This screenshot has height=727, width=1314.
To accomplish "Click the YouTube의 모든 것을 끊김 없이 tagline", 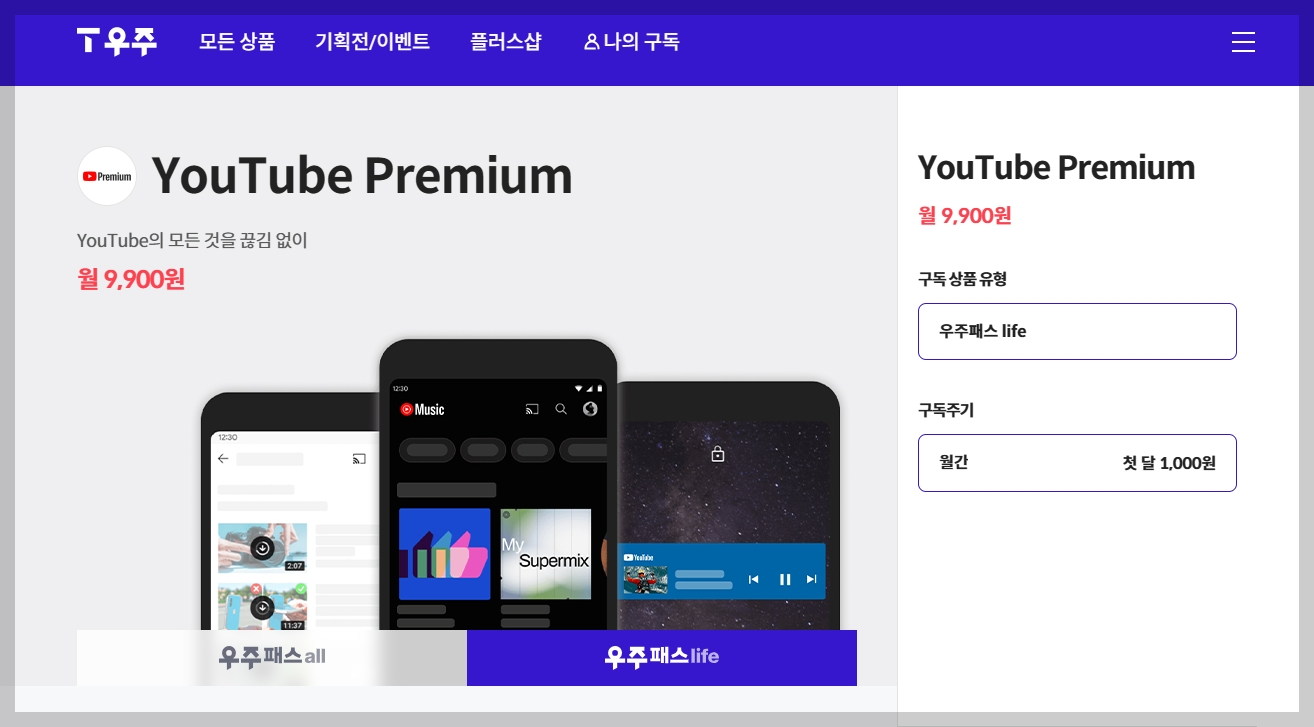I will tap(192, 240).
